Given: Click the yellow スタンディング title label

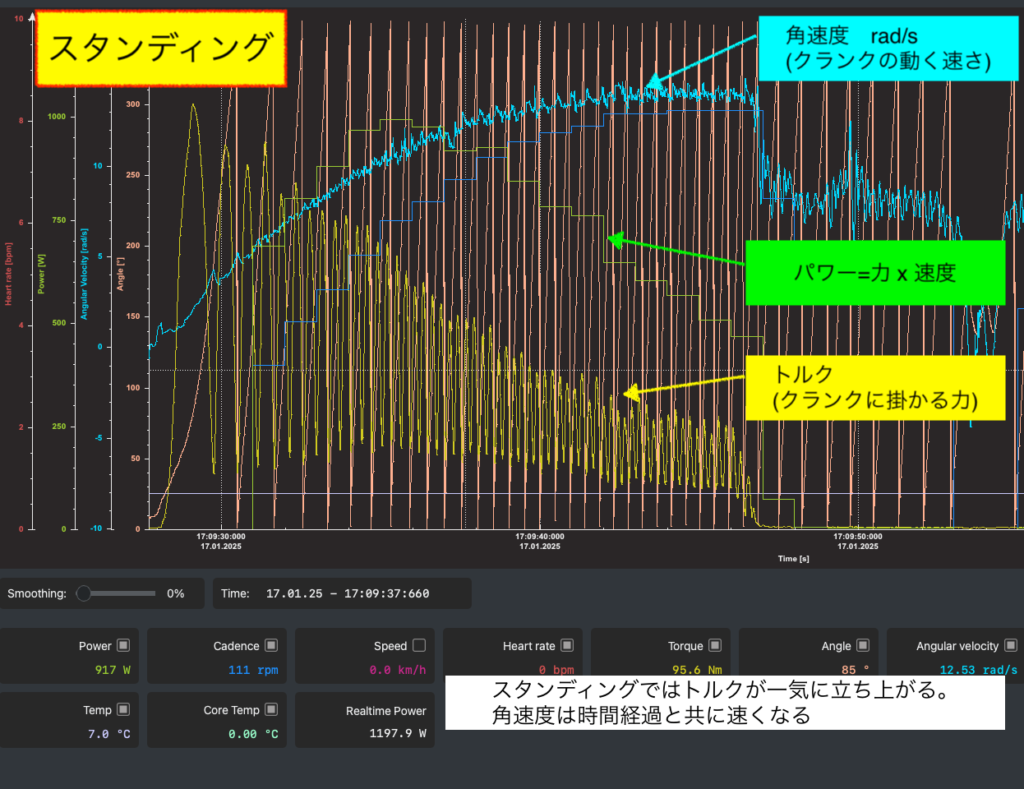Looking at the screenshot, I should pos(161,47).
